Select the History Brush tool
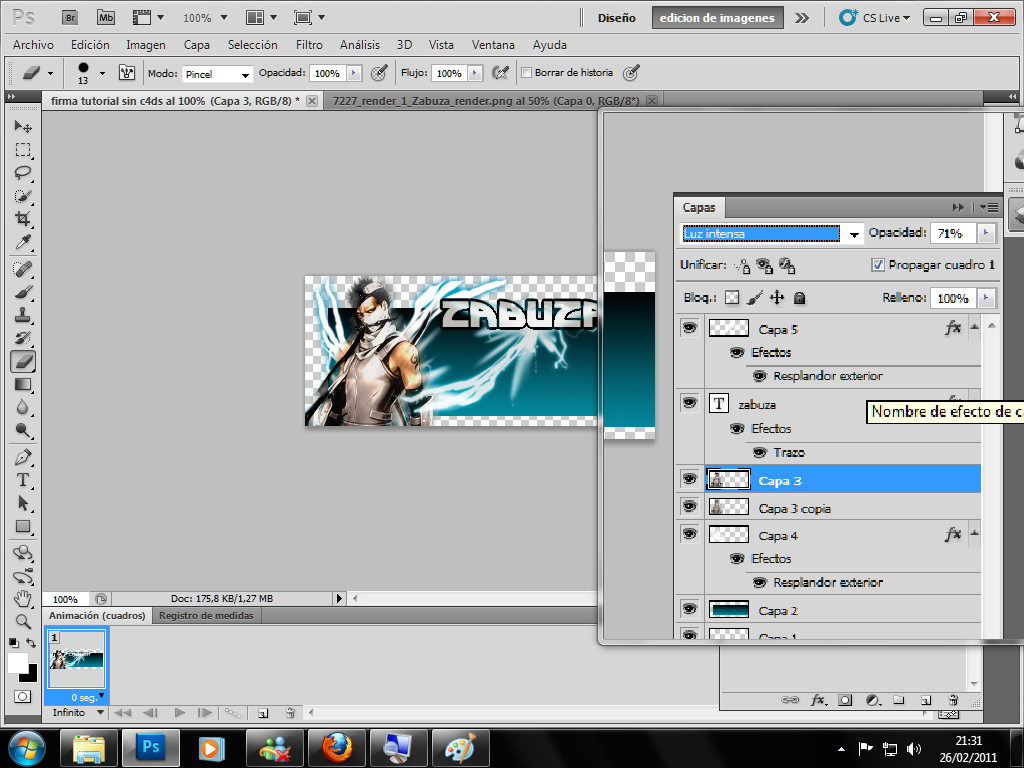The image size is (1024, 768). (x=23, y=338)
